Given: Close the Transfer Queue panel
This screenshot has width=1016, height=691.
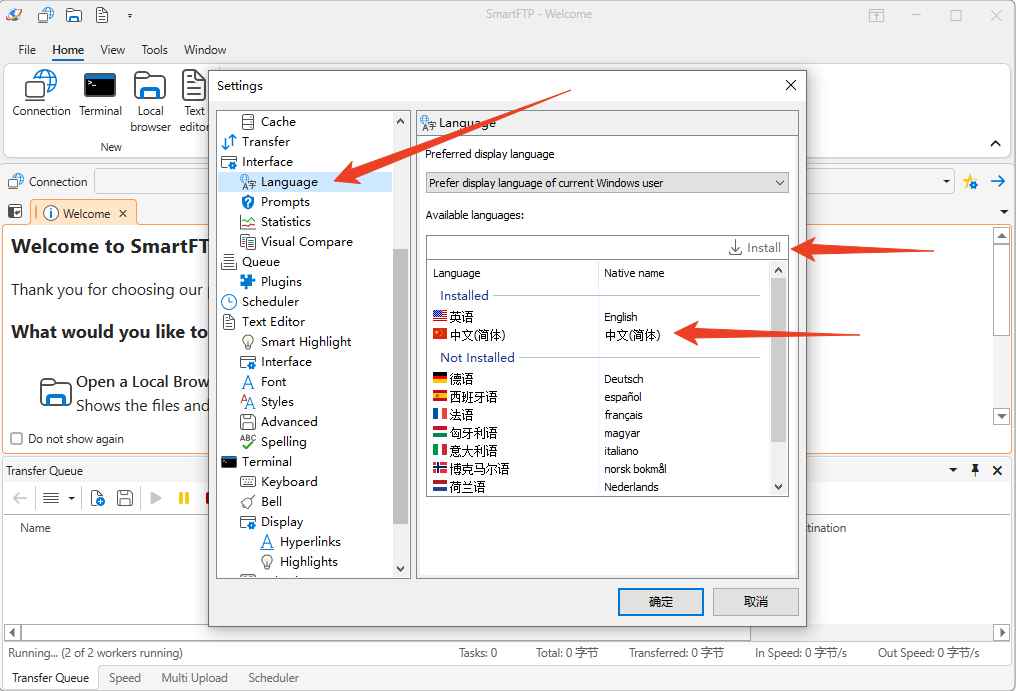Looking at the screenshot, I should tap(997, 471).
